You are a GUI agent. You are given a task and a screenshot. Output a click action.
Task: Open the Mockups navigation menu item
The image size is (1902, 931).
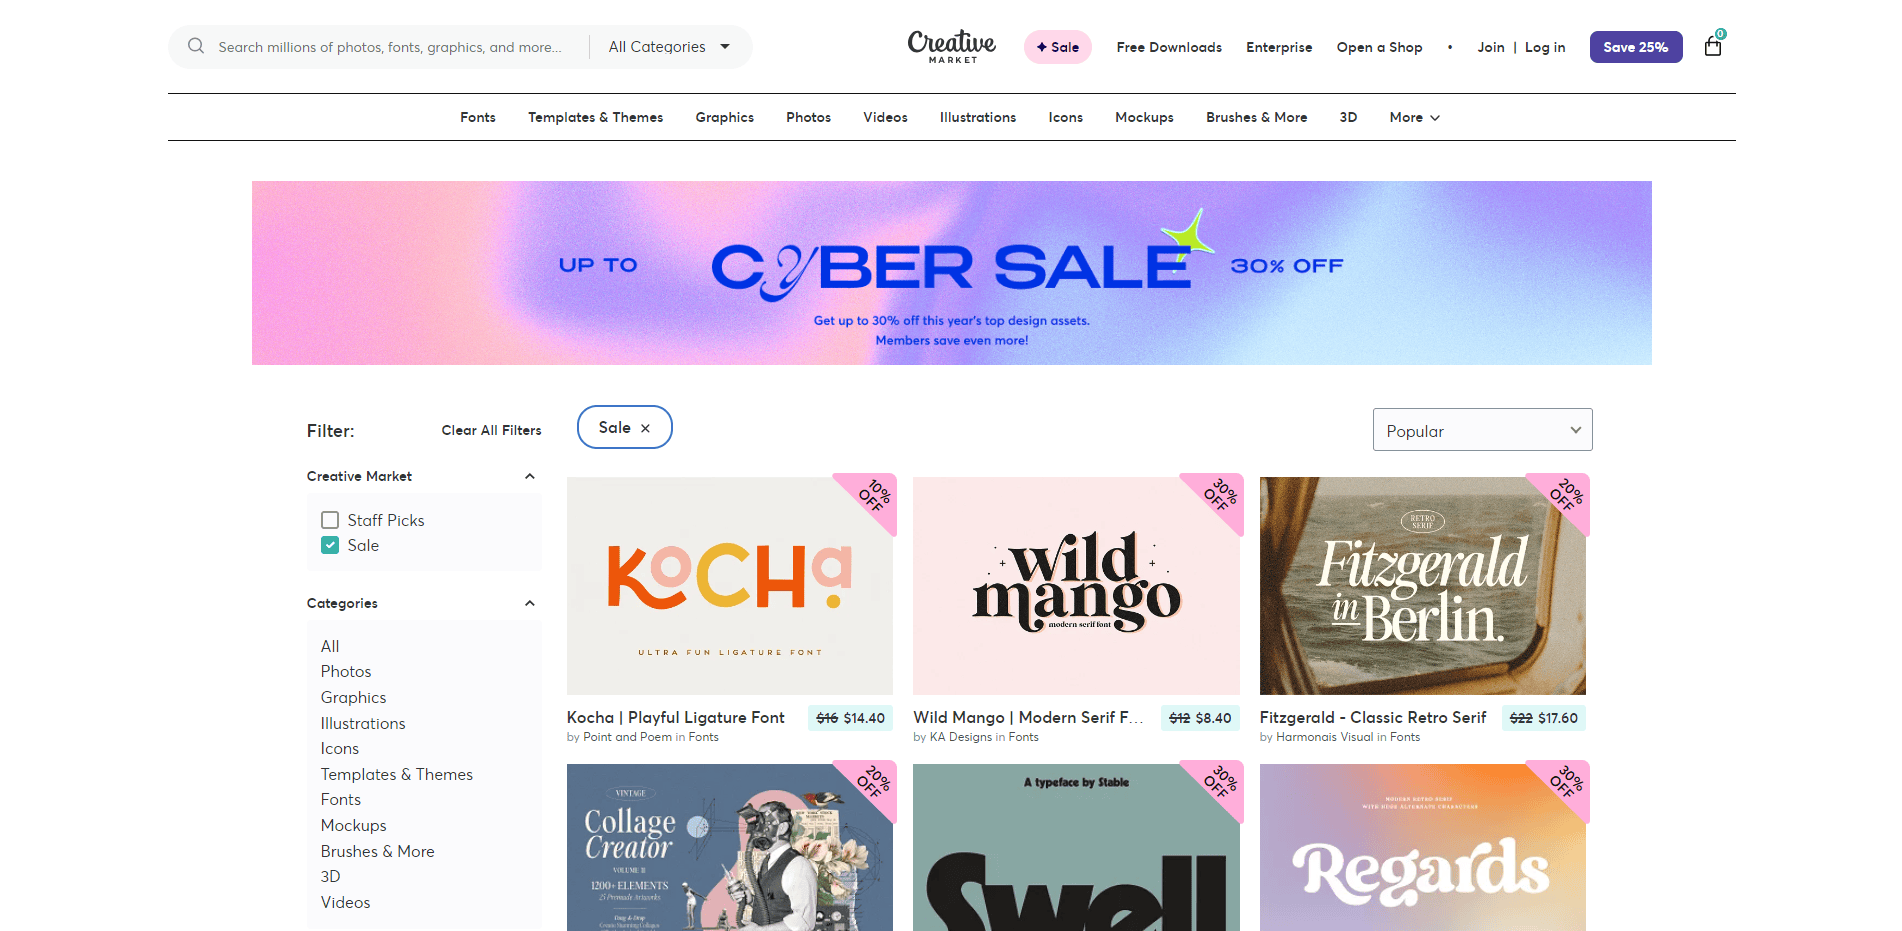(1144, 118)
